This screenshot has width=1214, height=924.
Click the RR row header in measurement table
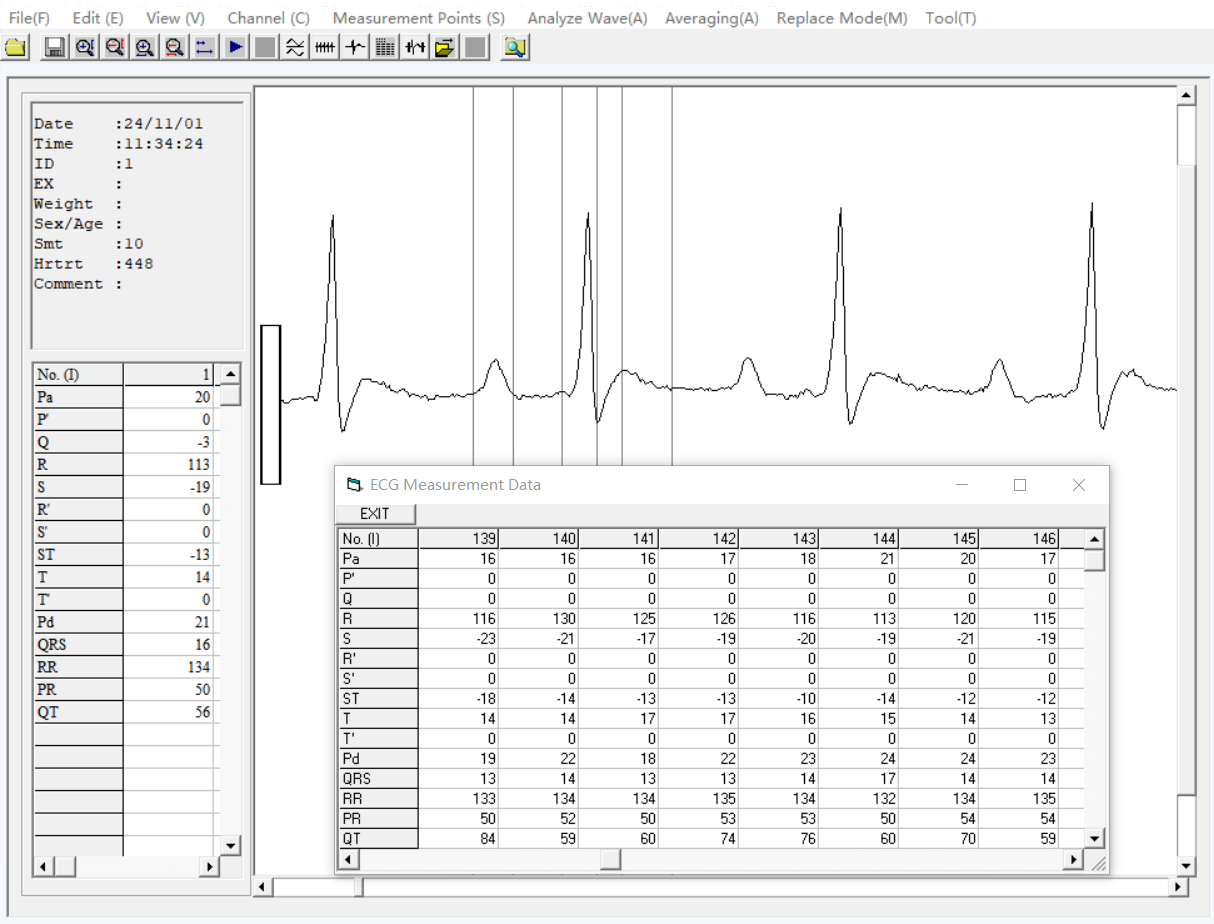(x=377, y=799)
